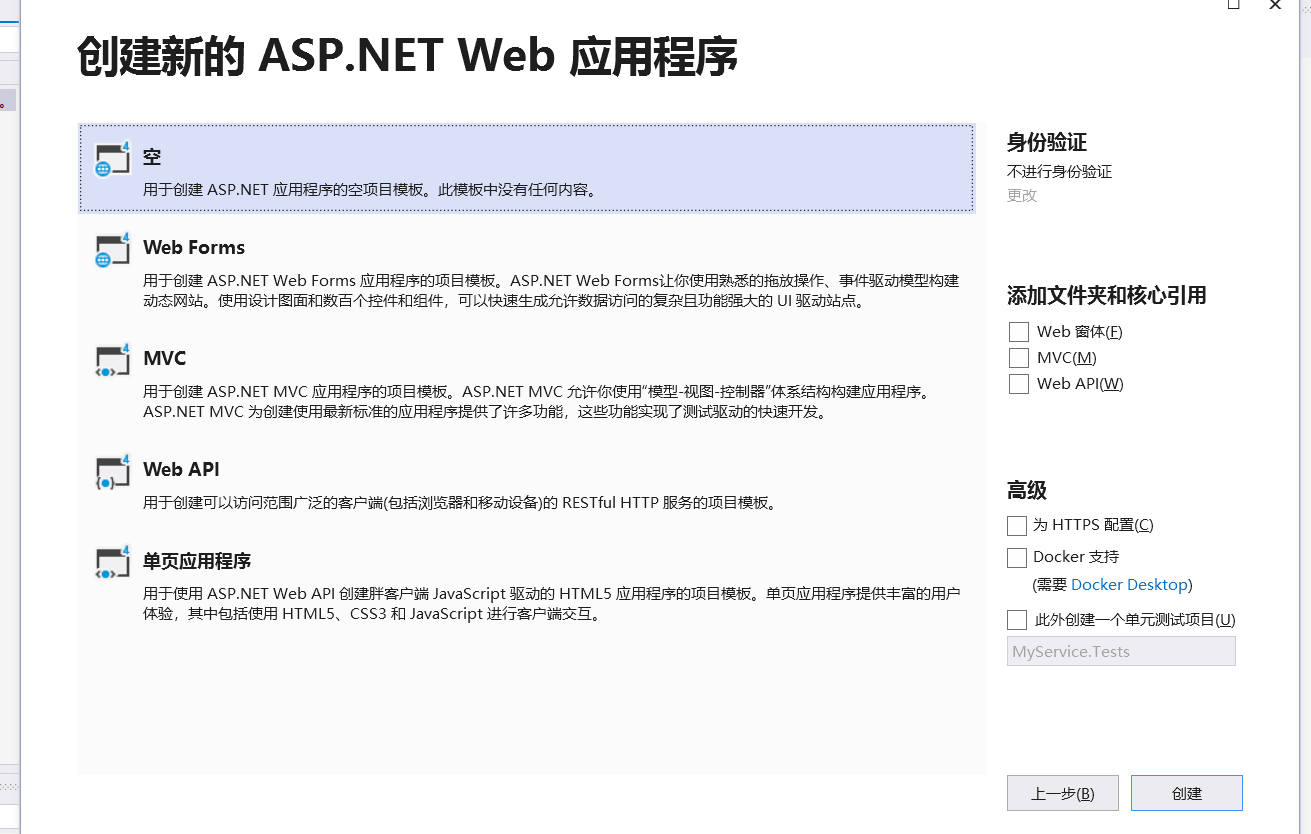Select the Web Forms template title
Viewport: 1311px width, 834px height.
194,248
